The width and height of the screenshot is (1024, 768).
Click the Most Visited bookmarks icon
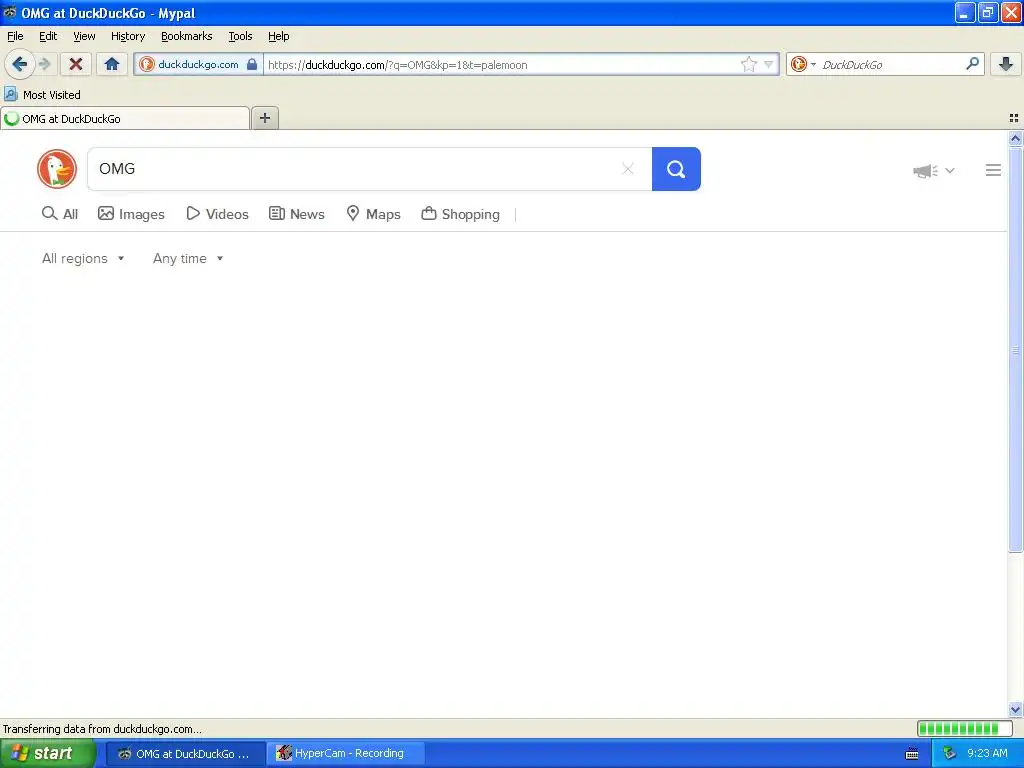click(10, 94)
